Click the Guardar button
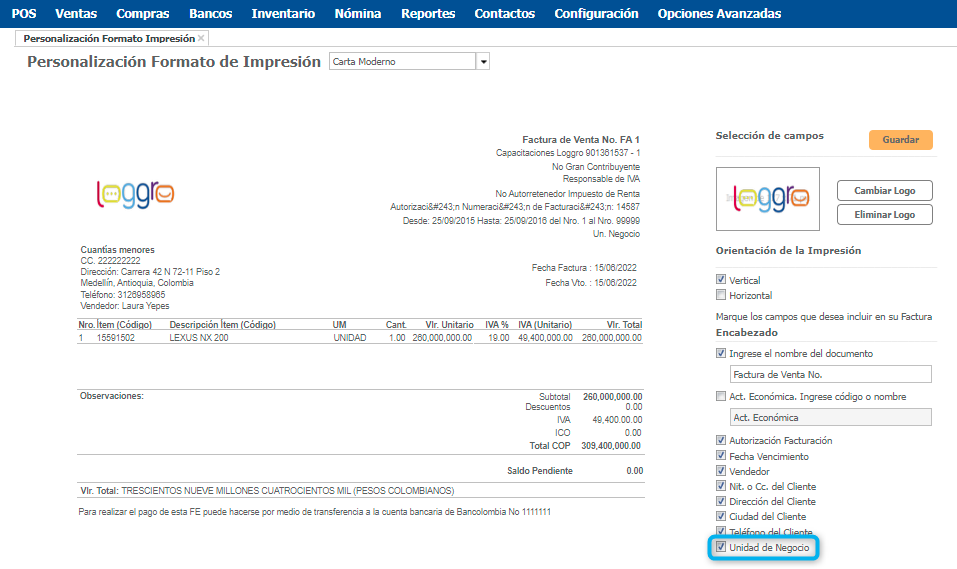This screenshot has width=957, height=569. point(900,140)
